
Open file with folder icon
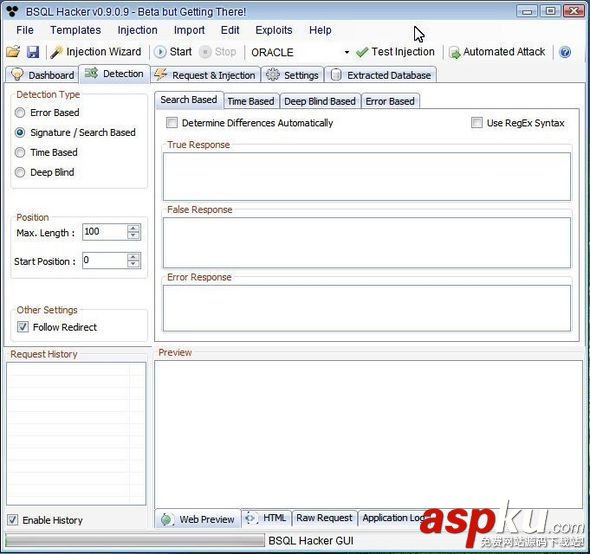pyautogui.click(x=13, y=52)
